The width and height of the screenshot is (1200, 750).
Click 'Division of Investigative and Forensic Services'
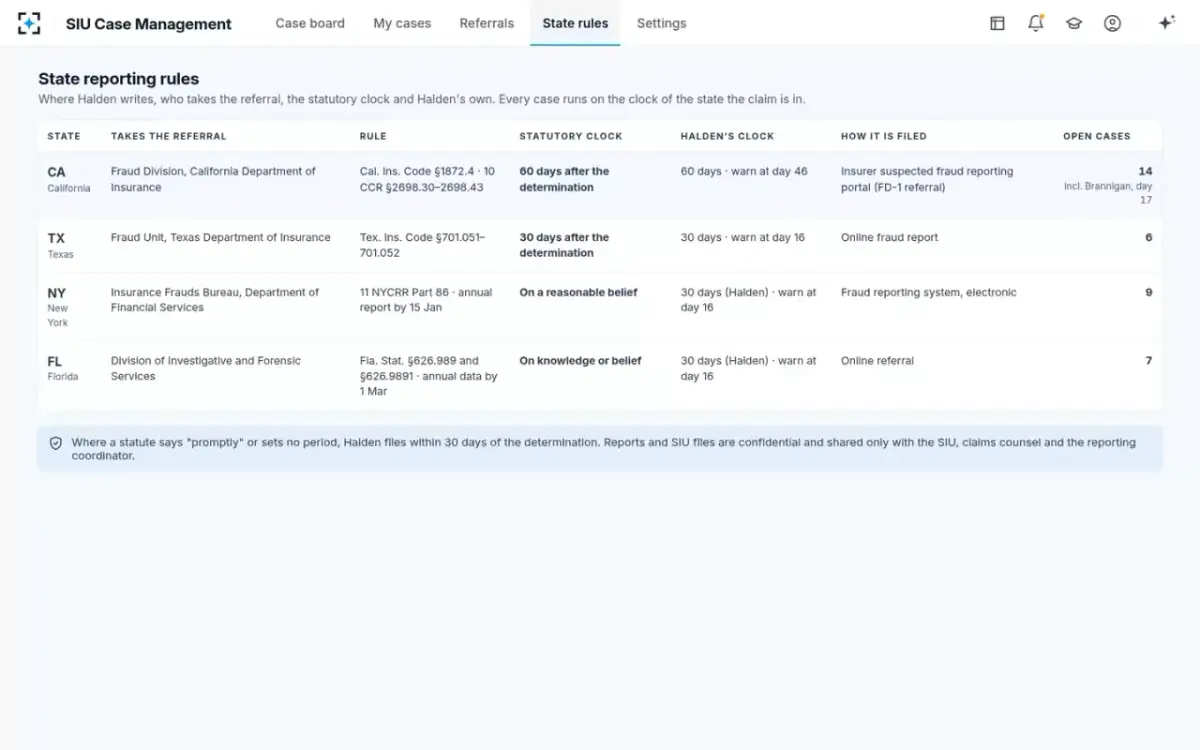pyautogui.click(x=206, y=368)
